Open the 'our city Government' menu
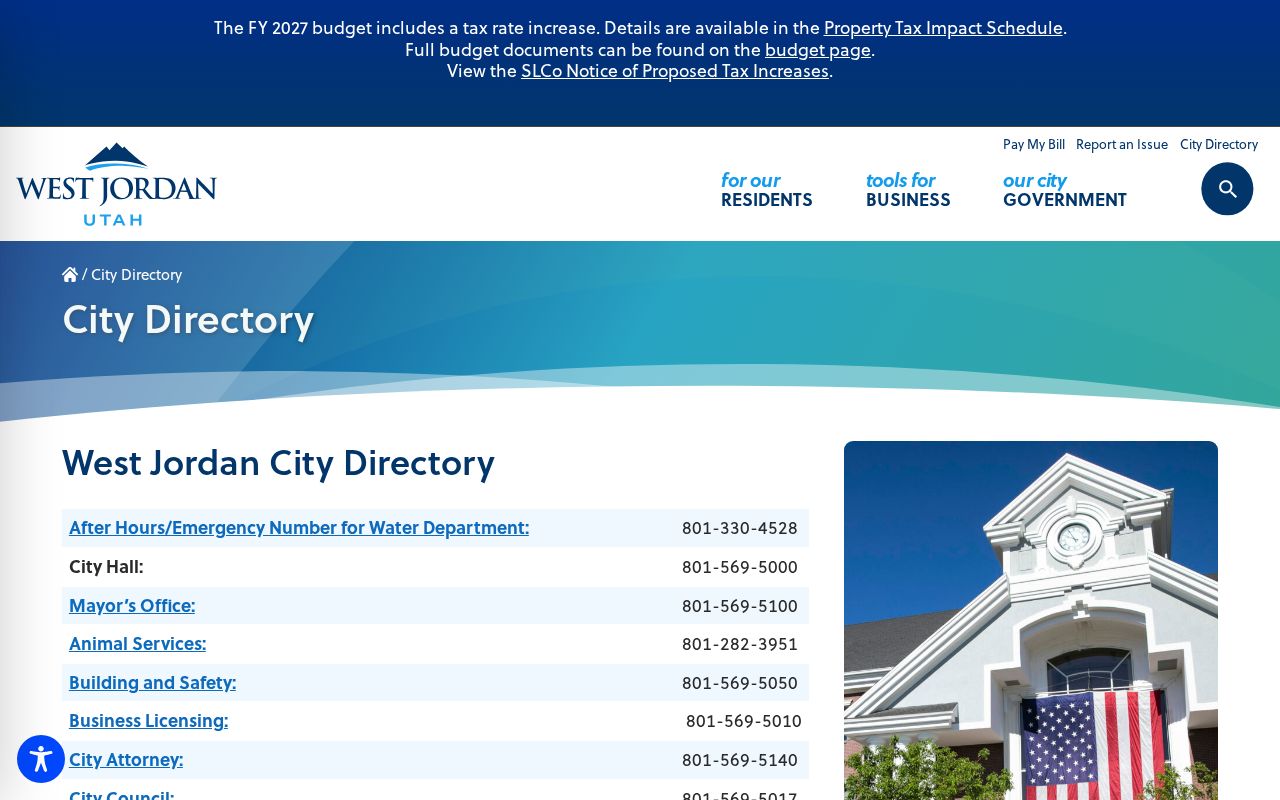1280x800 pixels. pos(1065,189)
